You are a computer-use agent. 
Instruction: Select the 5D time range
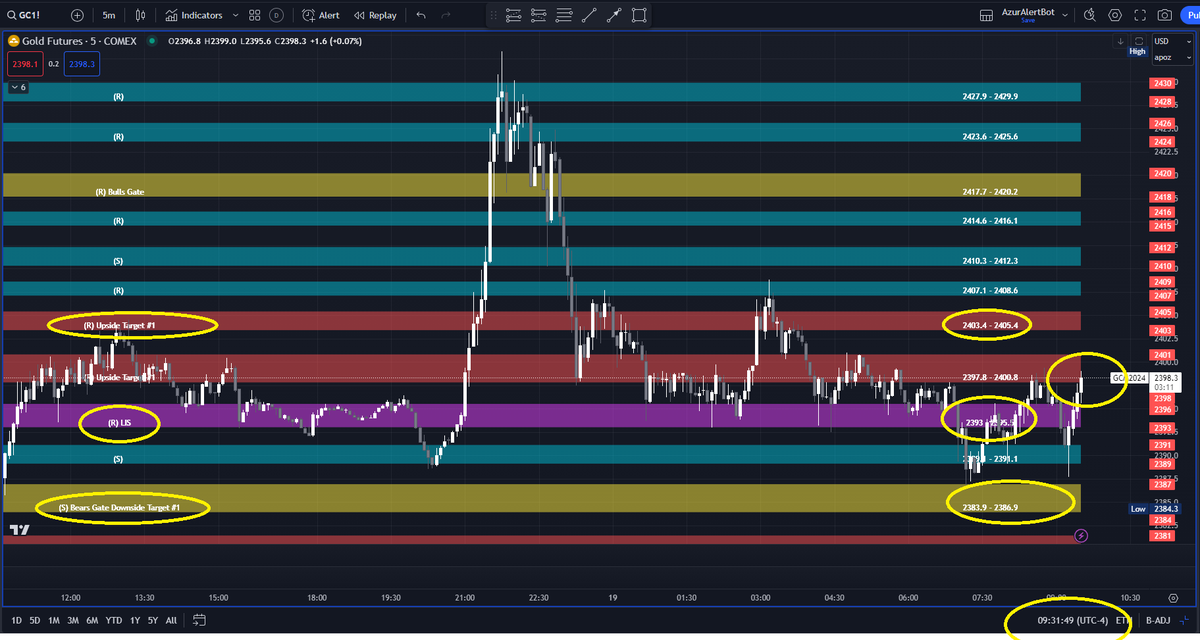(36, 620)
